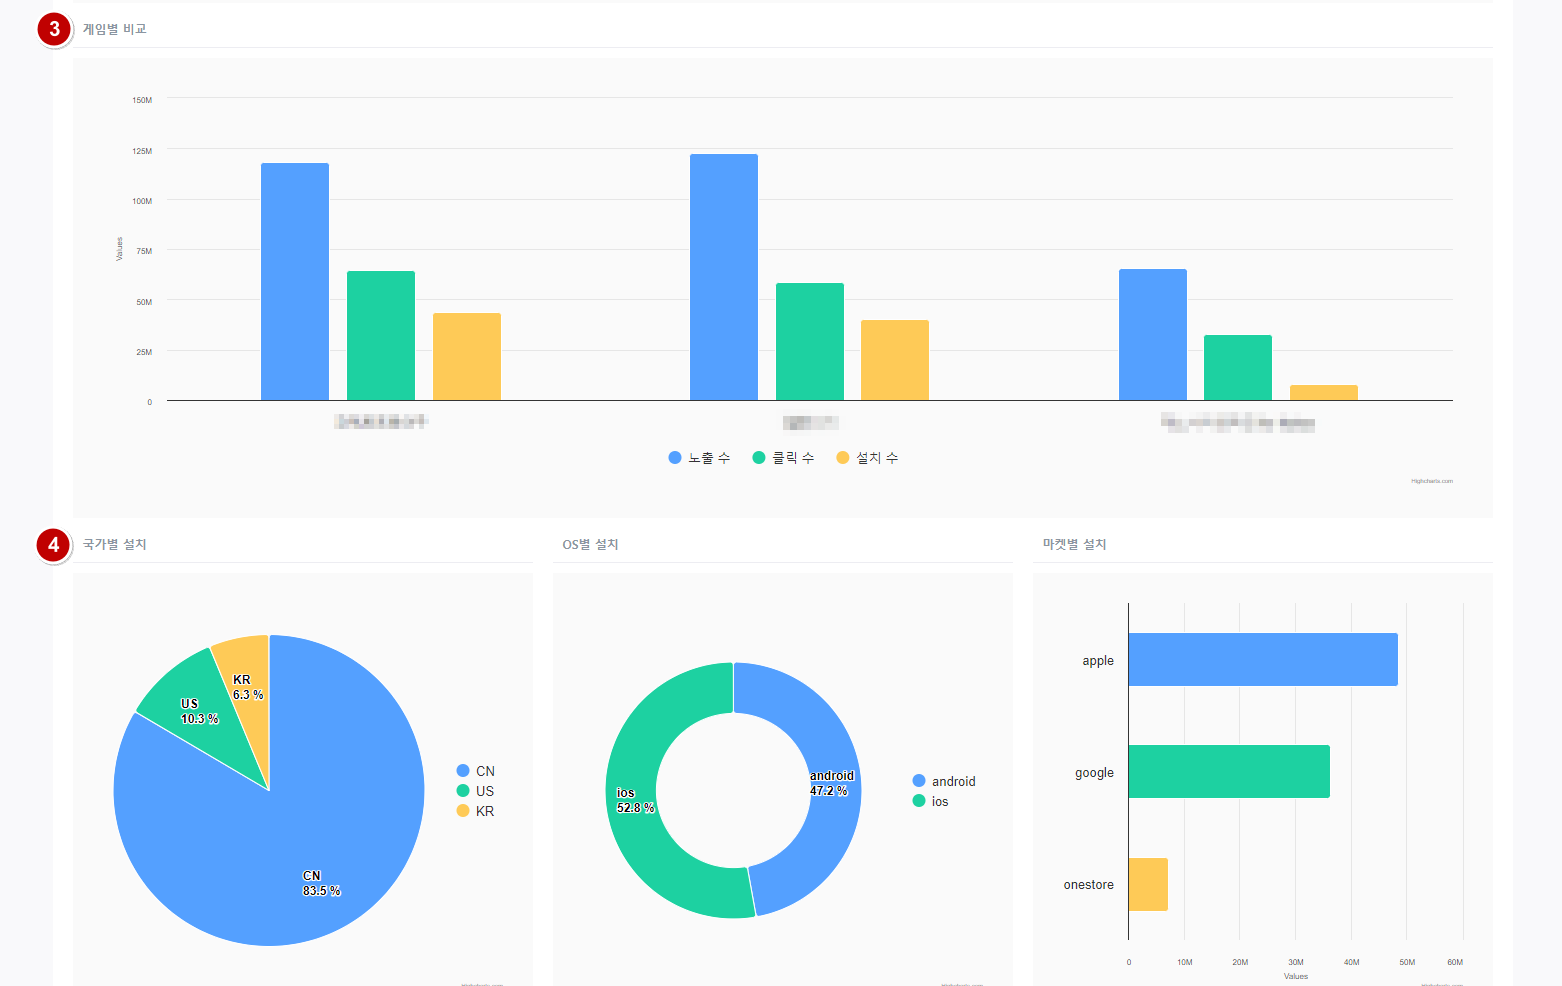Click the google axis label

coord(1094,773)
